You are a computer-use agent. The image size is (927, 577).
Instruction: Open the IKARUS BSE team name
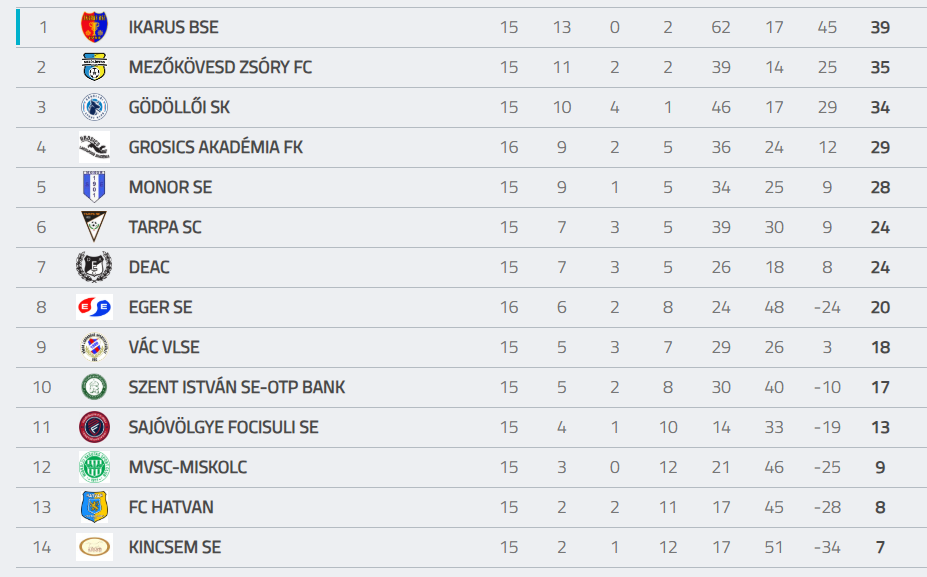pos(173,27)
